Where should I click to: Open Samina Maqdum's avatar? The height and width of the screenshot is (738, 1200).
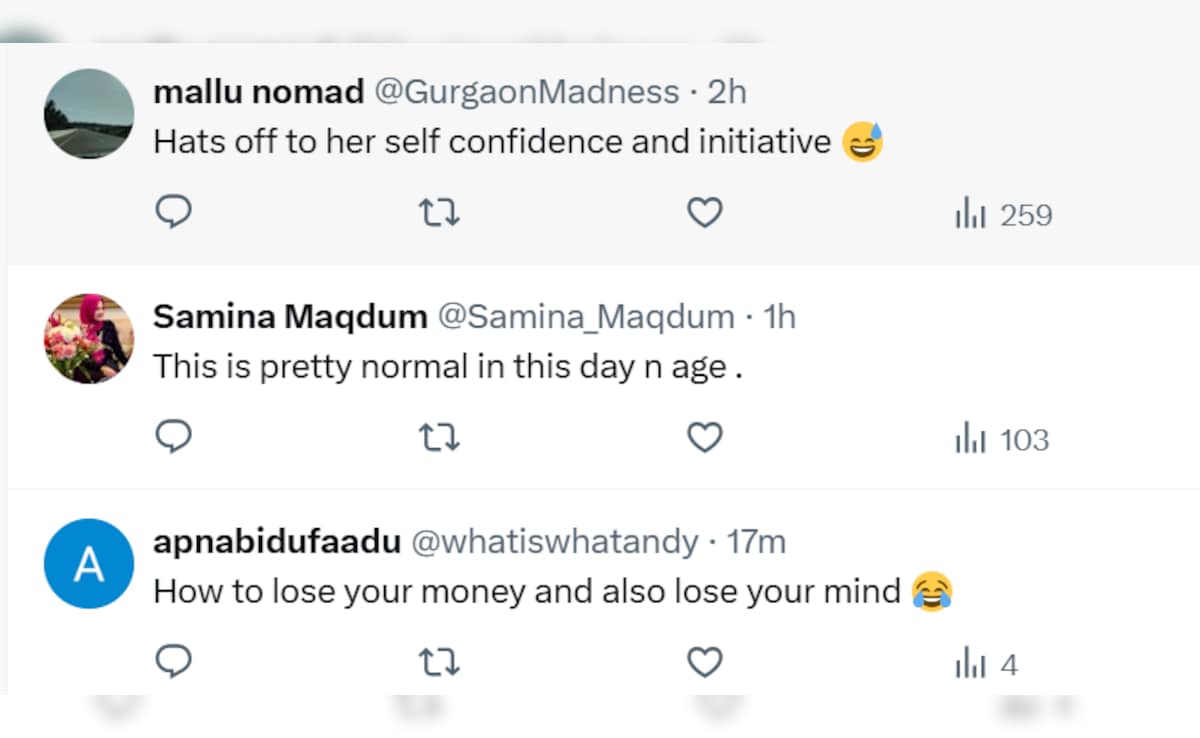[x=89, y=339]
